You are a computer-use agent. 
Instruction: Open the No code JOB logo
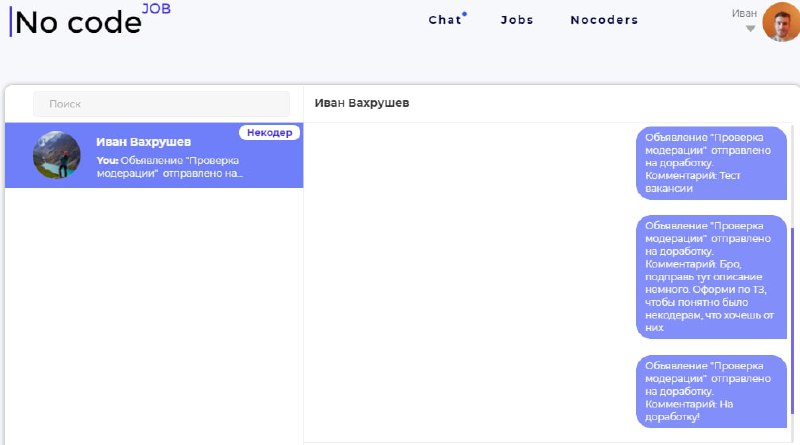(90, 20)
